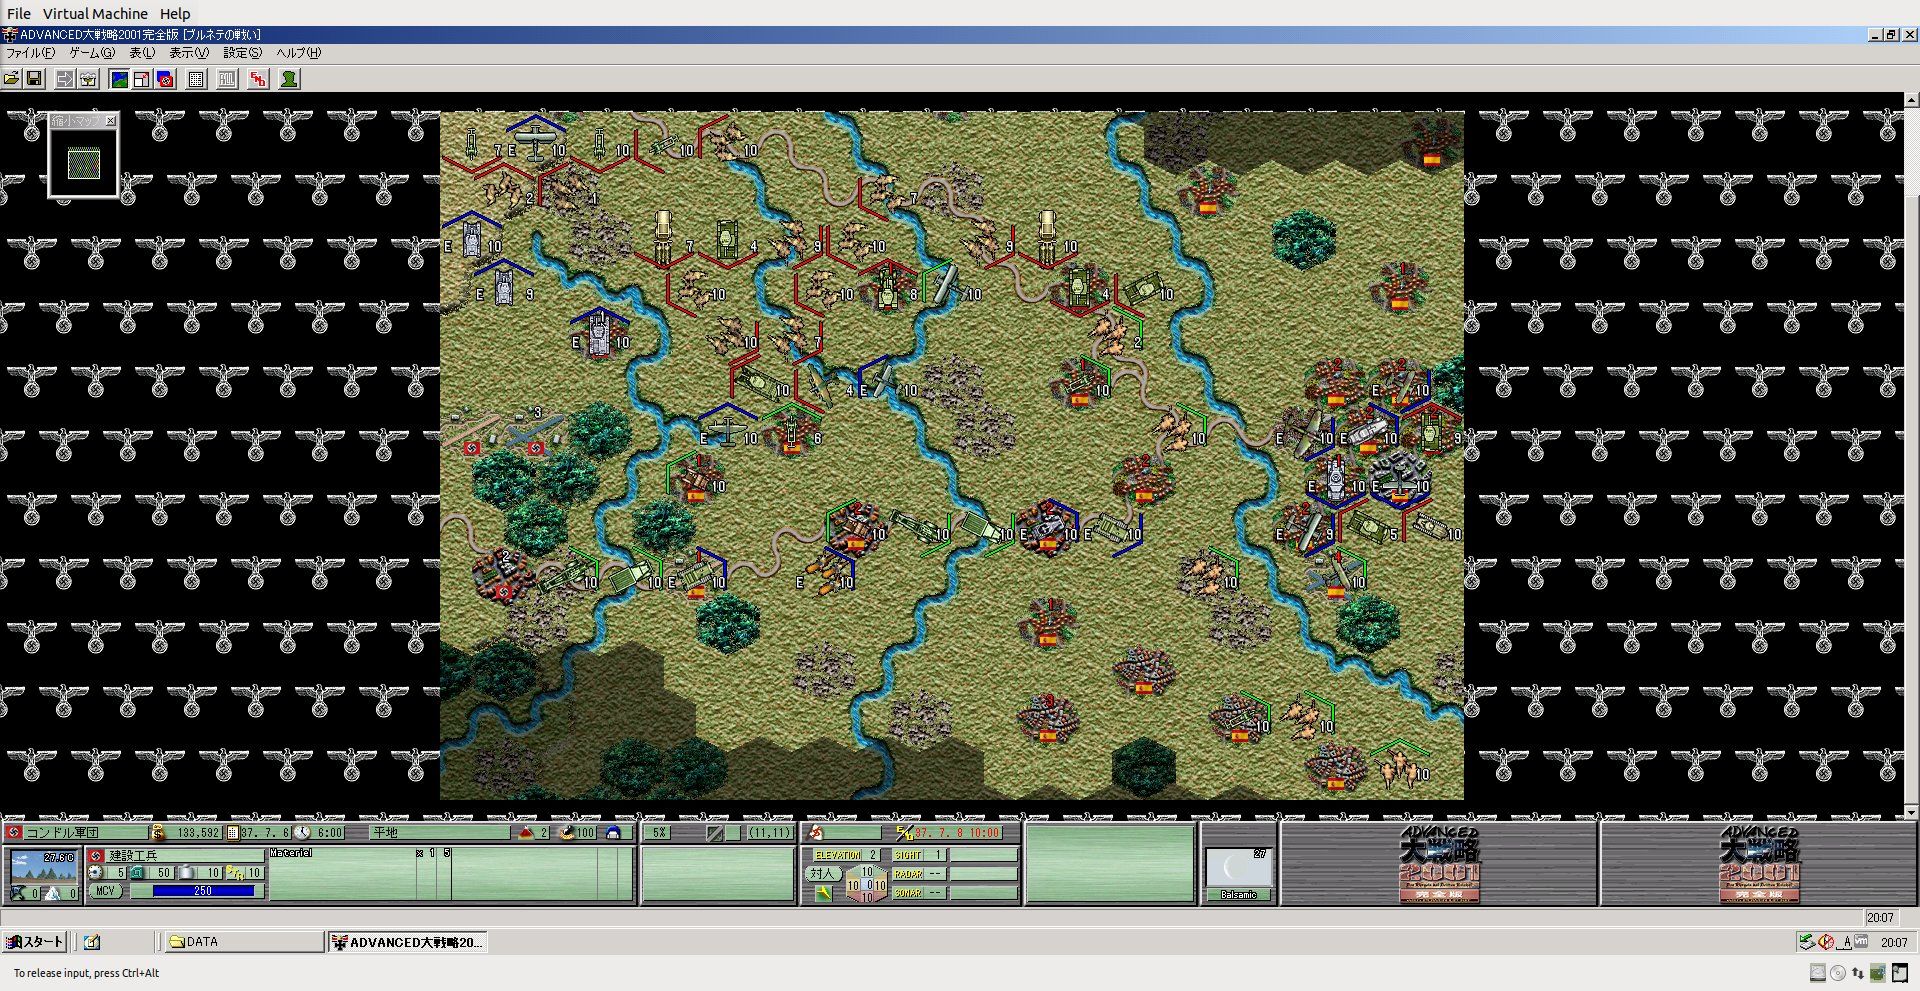Click the CD drive VM status icon
Viewport: 1920px width, 991px height.
point(1838,973)
